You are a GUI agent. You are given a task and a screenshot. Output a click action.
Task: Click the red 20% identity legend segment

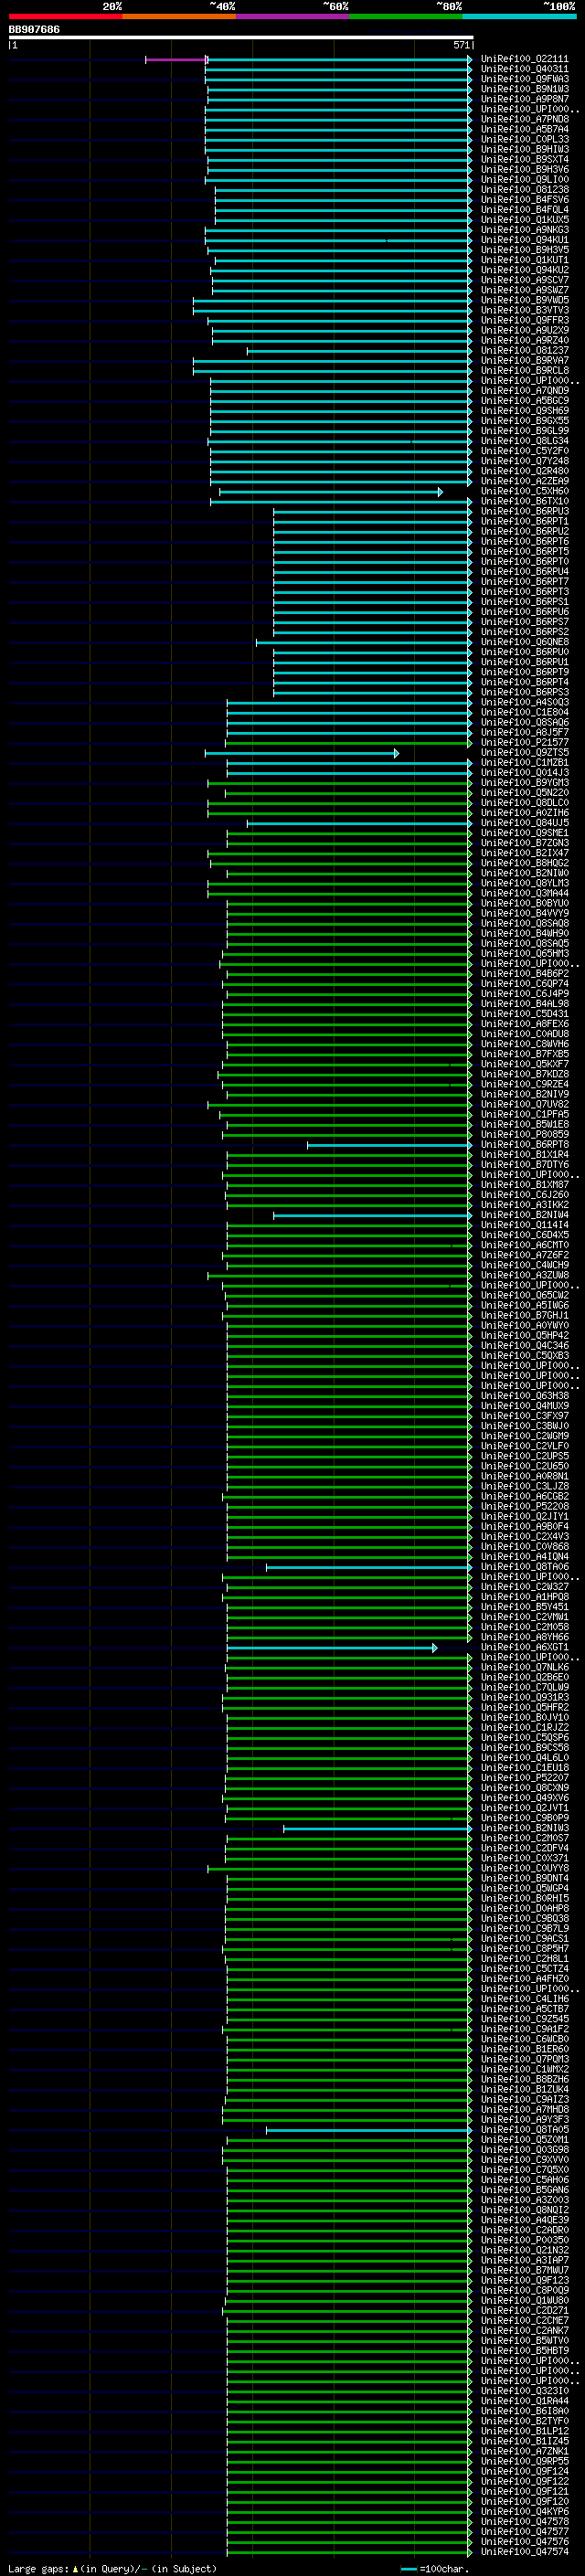pyautogui.click(x=65, y=16)
